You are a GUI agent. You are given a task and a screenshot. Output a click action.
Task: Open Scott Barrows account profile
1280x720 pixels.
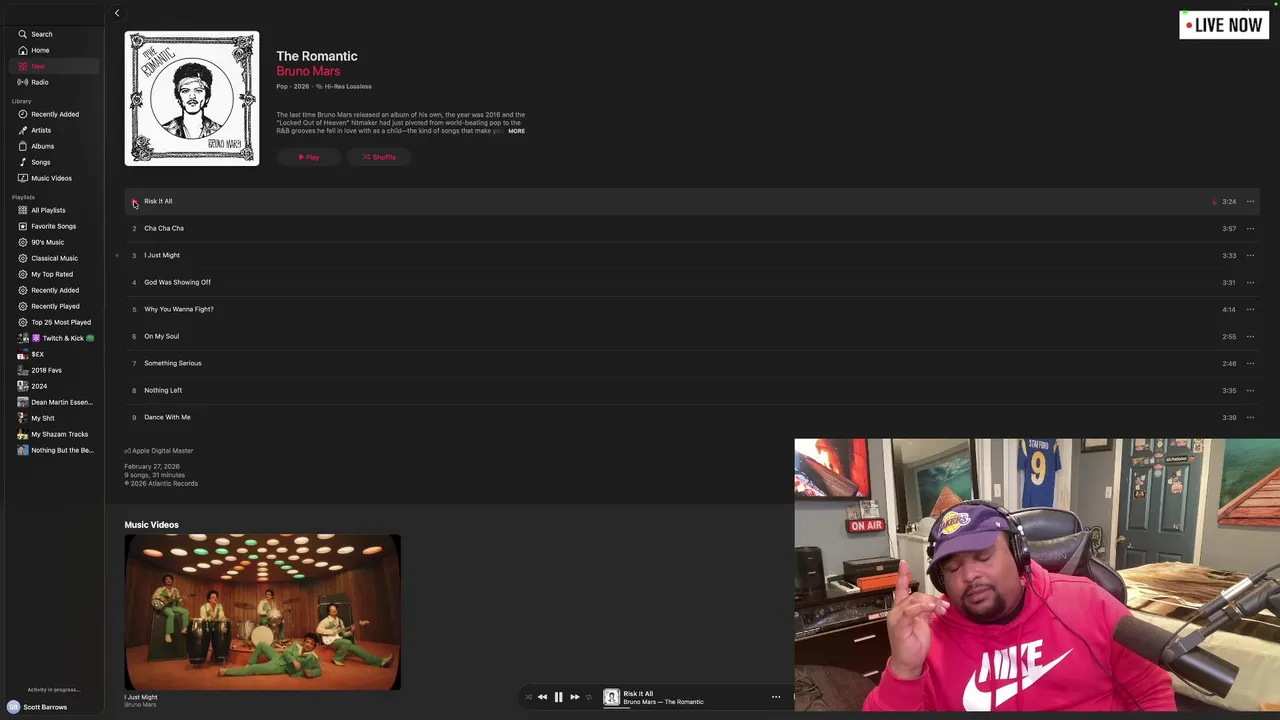tap(38, 707)
